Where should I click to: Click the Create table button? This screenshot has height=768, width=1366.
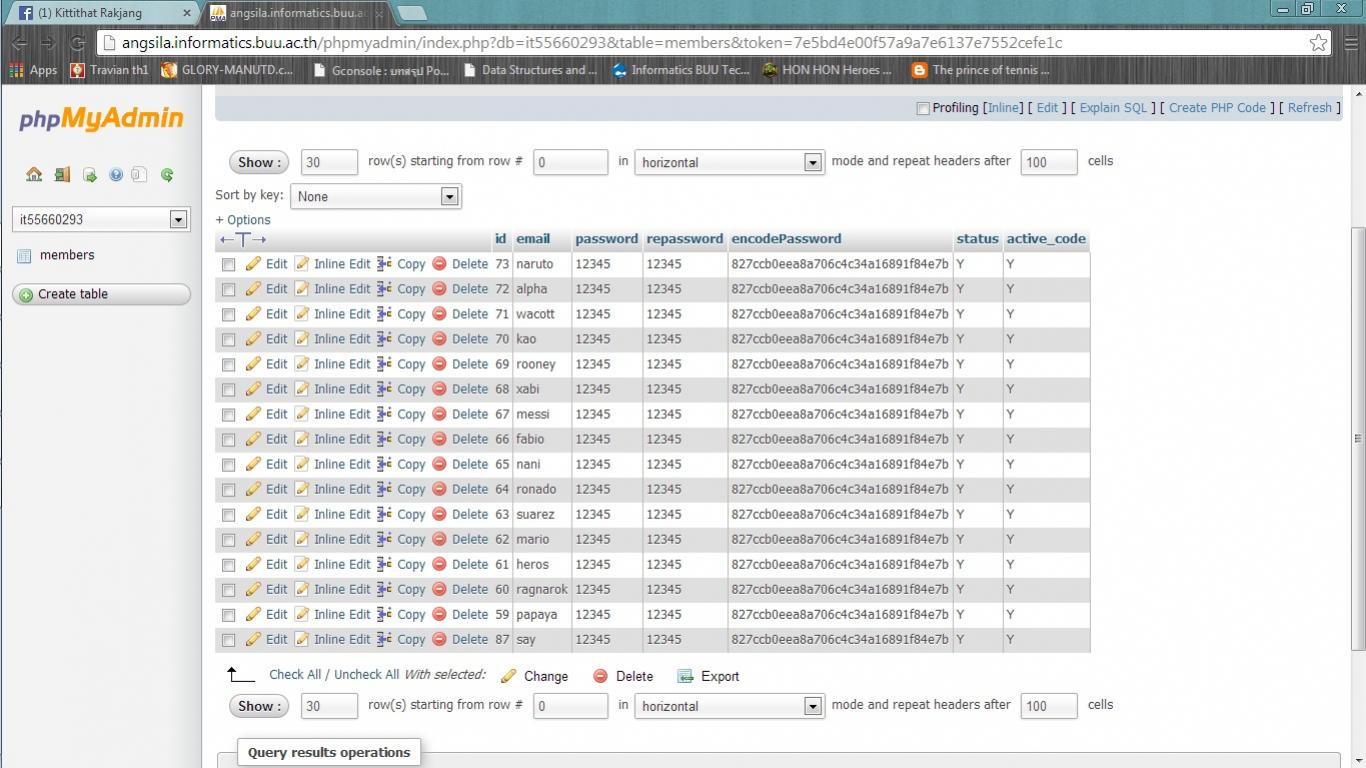[101, 294]
